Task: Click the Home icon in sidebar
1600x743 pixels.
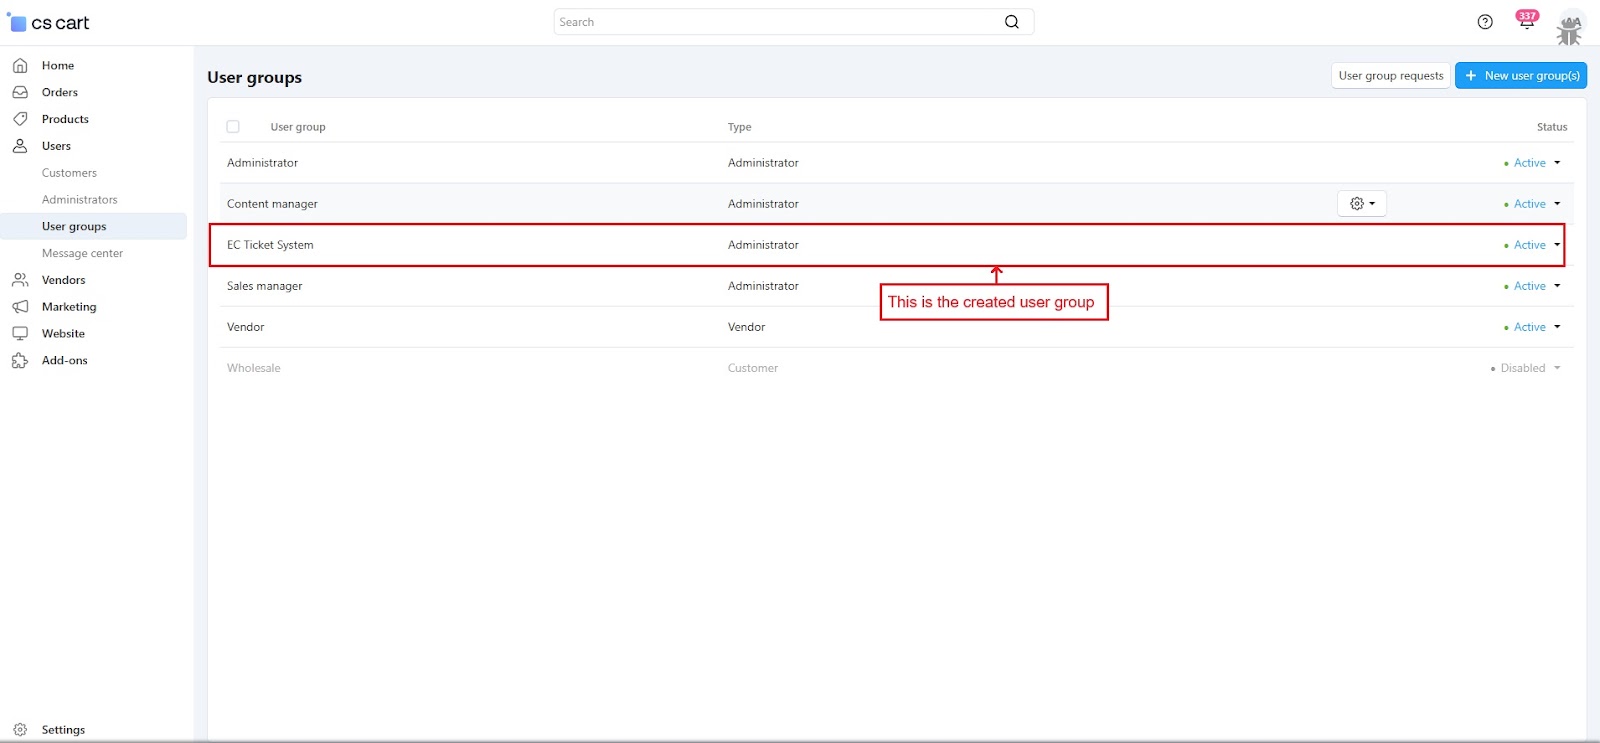Action: (x=20, y=66)
